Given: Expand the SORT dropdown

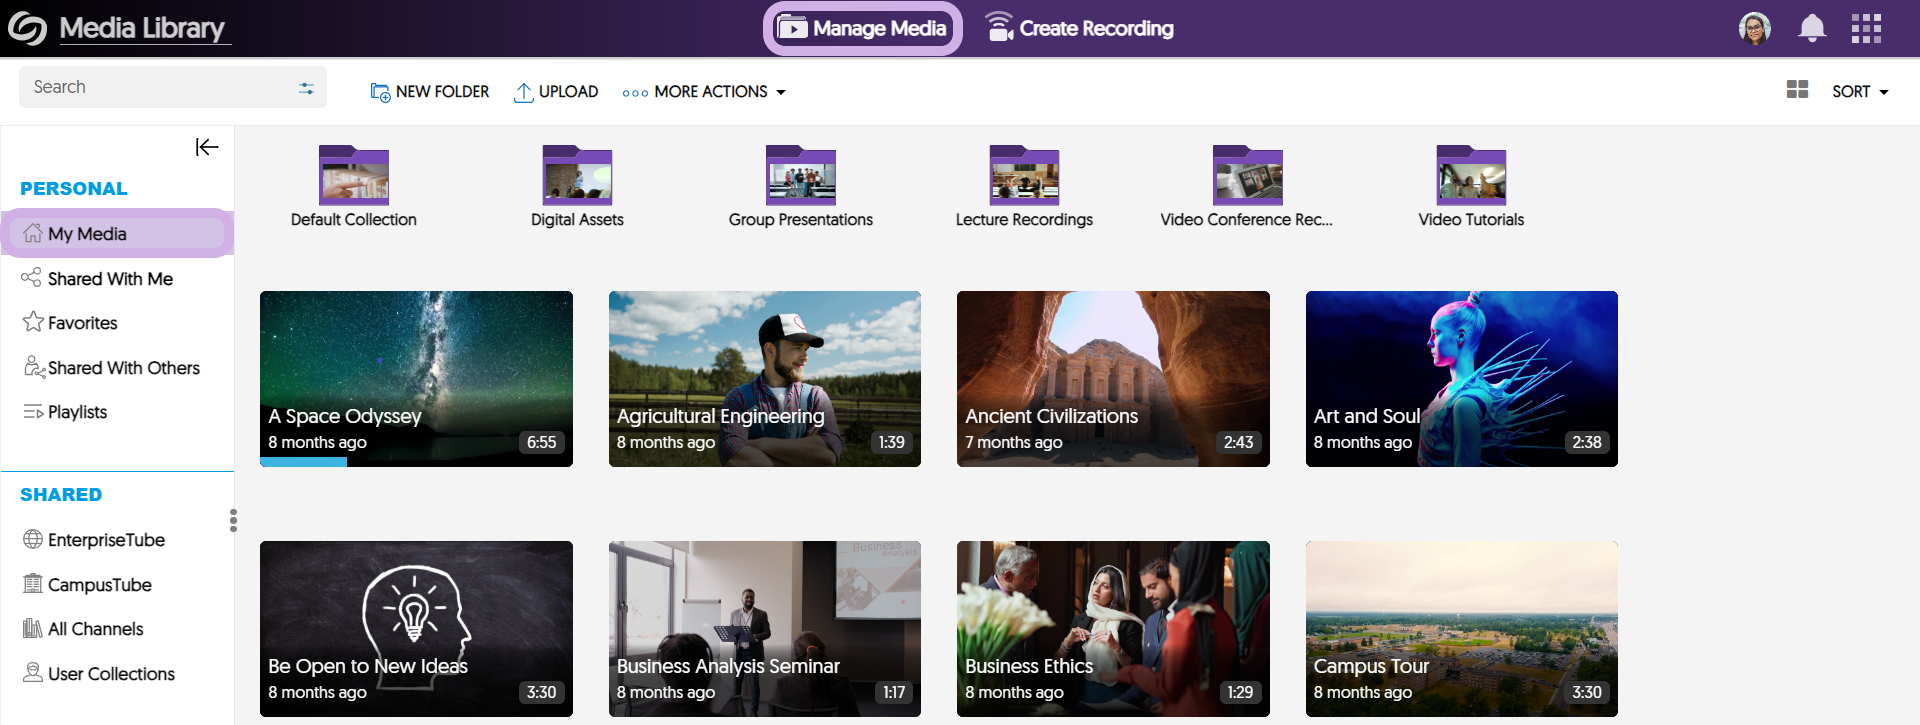Looking at the screenshot, I should click(x=1860, y=91).
